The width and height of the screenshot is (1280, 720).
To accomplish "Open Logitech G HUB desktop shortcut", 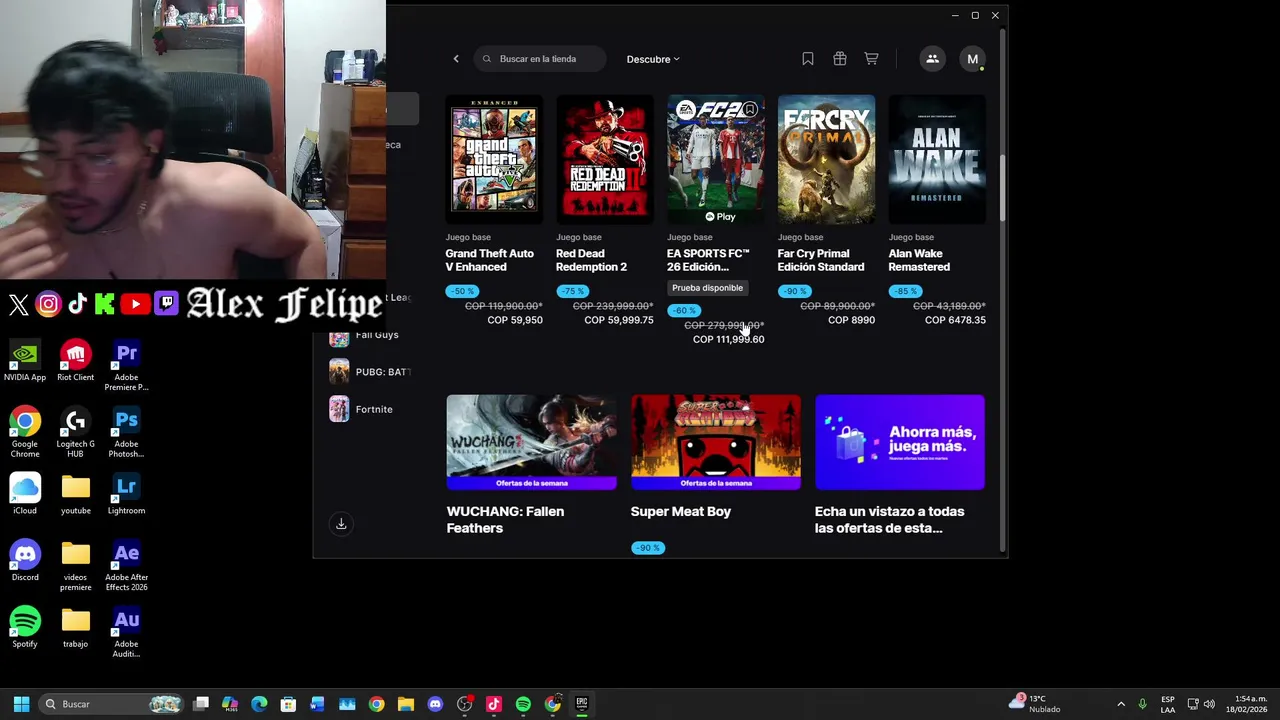I will click(x=75, y=433).
